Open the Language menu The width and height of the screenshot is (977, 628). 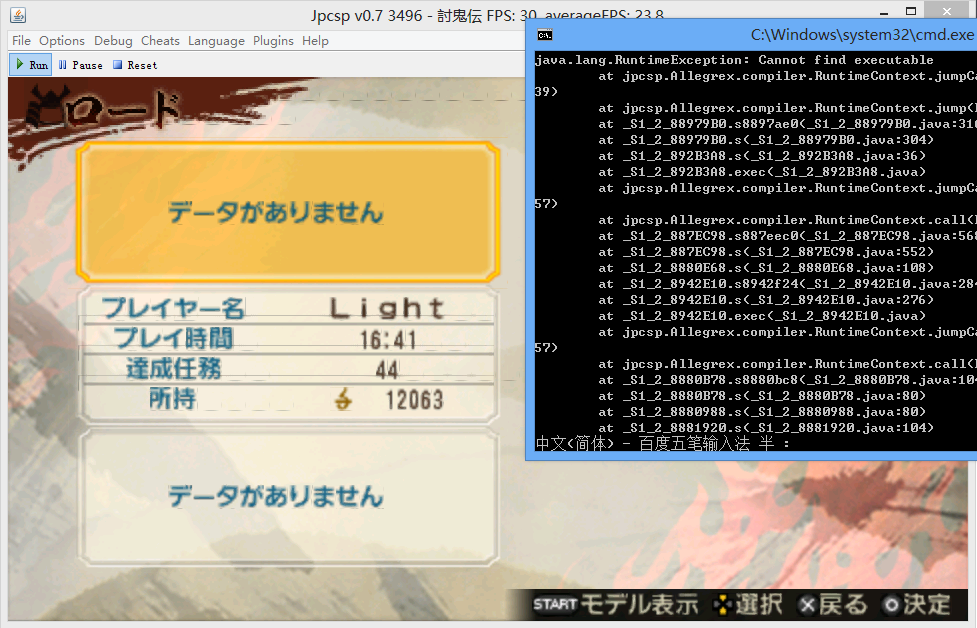pyautogui.click(x=216, y=41)
